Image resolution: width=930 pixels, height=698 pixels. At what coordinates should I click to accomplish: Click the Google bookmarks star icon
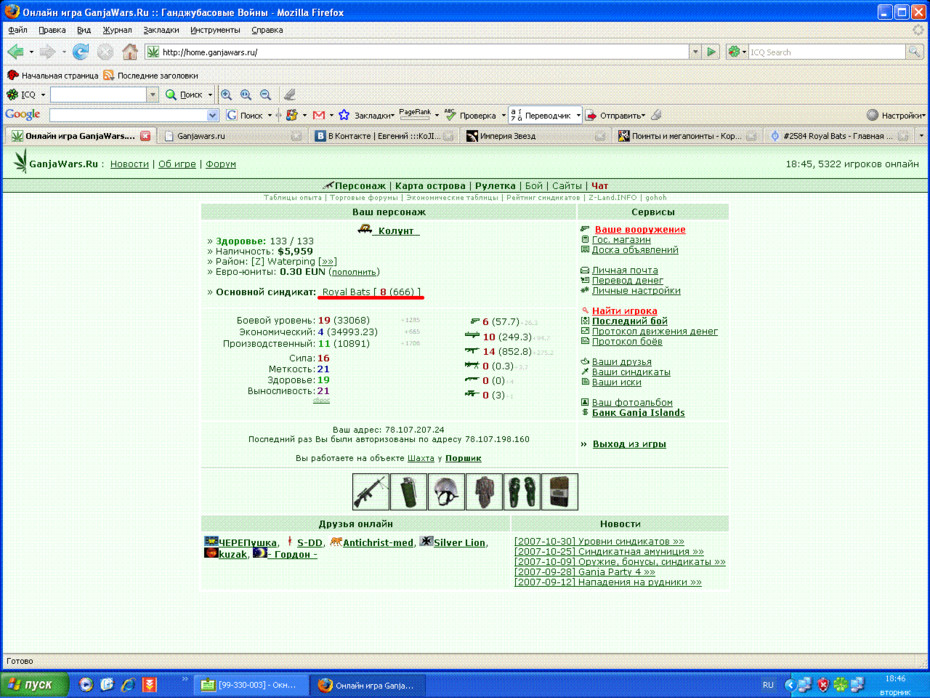point(343,115)
